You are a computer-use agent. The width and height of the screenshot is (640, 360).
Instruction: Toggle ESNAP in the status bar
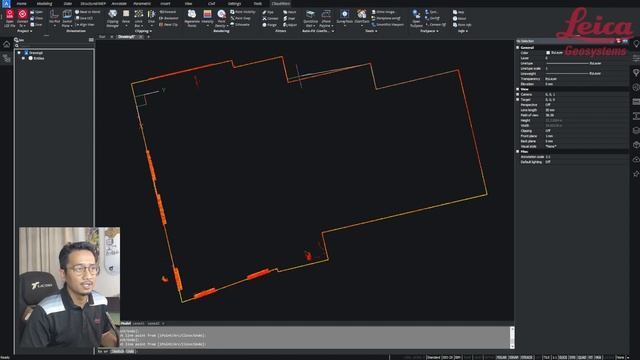513,357
